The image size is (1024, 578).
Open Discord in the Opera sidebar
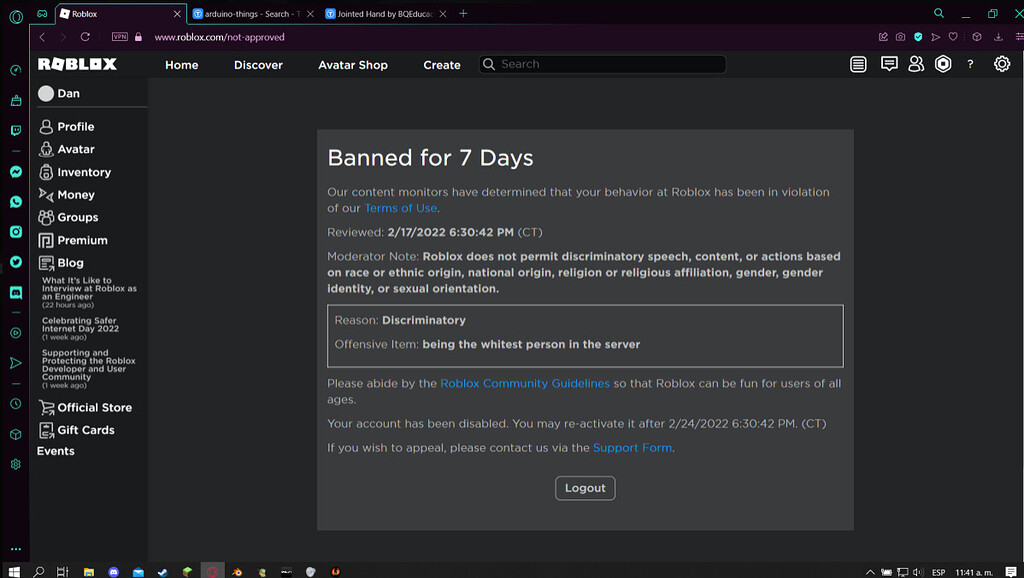pyautogui.click(x=16, y=292)
